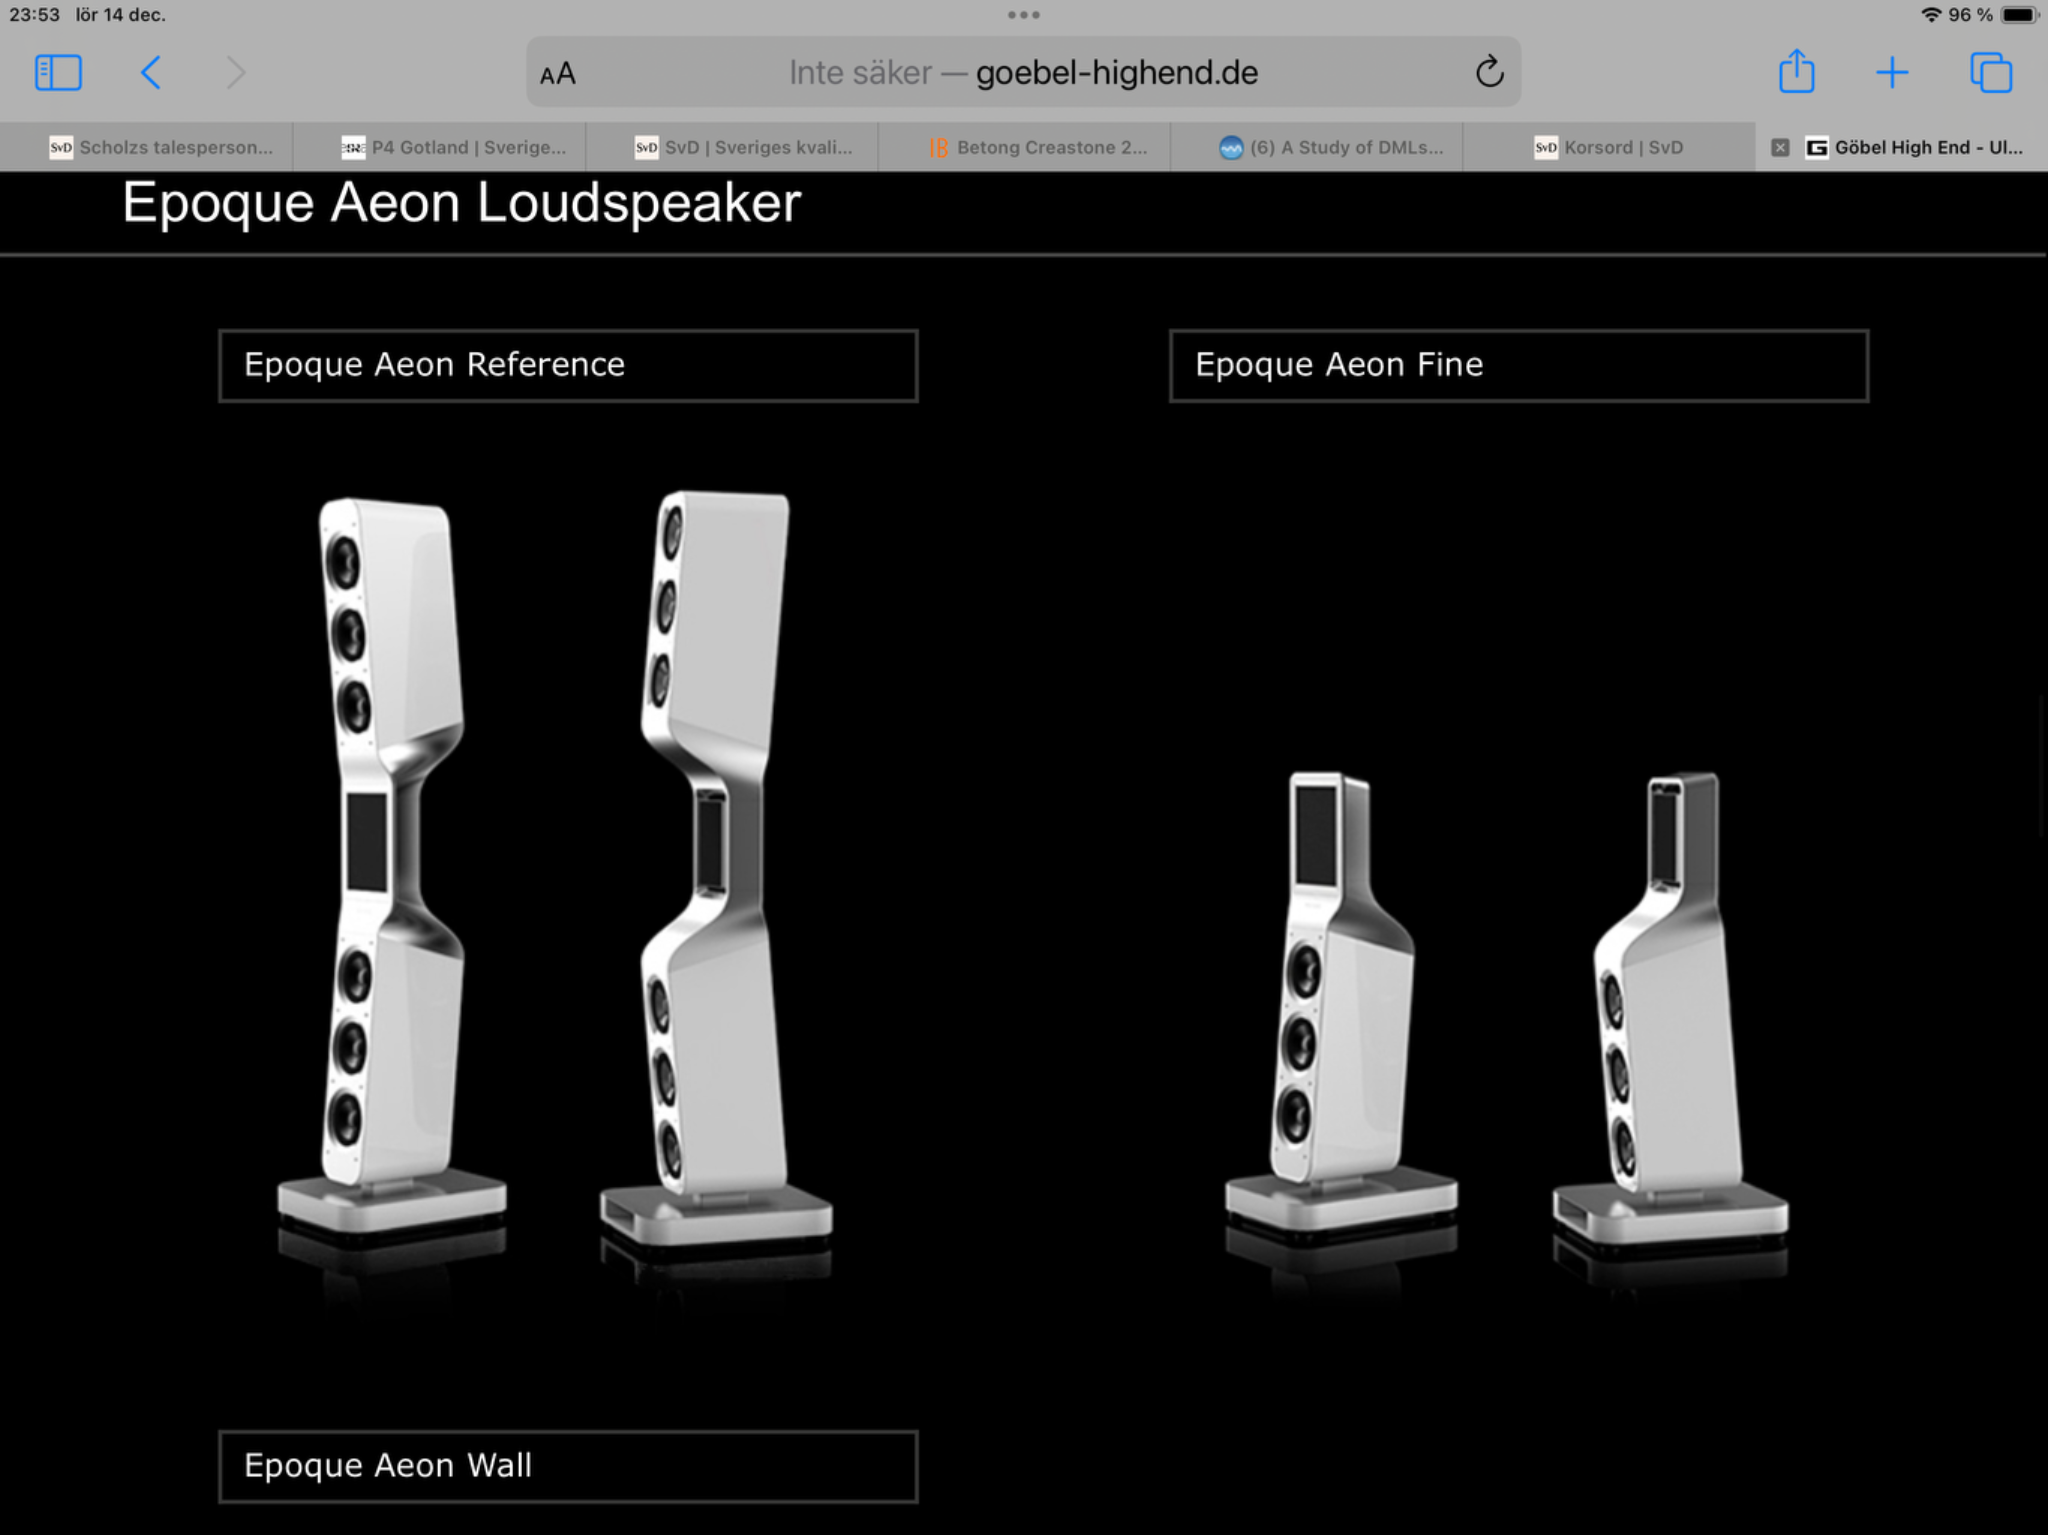Screen dimensions: 2048x1535
Task: Click the Epoque Aeon Reference rear-view speaker image
Action: [x=716, y=870]
